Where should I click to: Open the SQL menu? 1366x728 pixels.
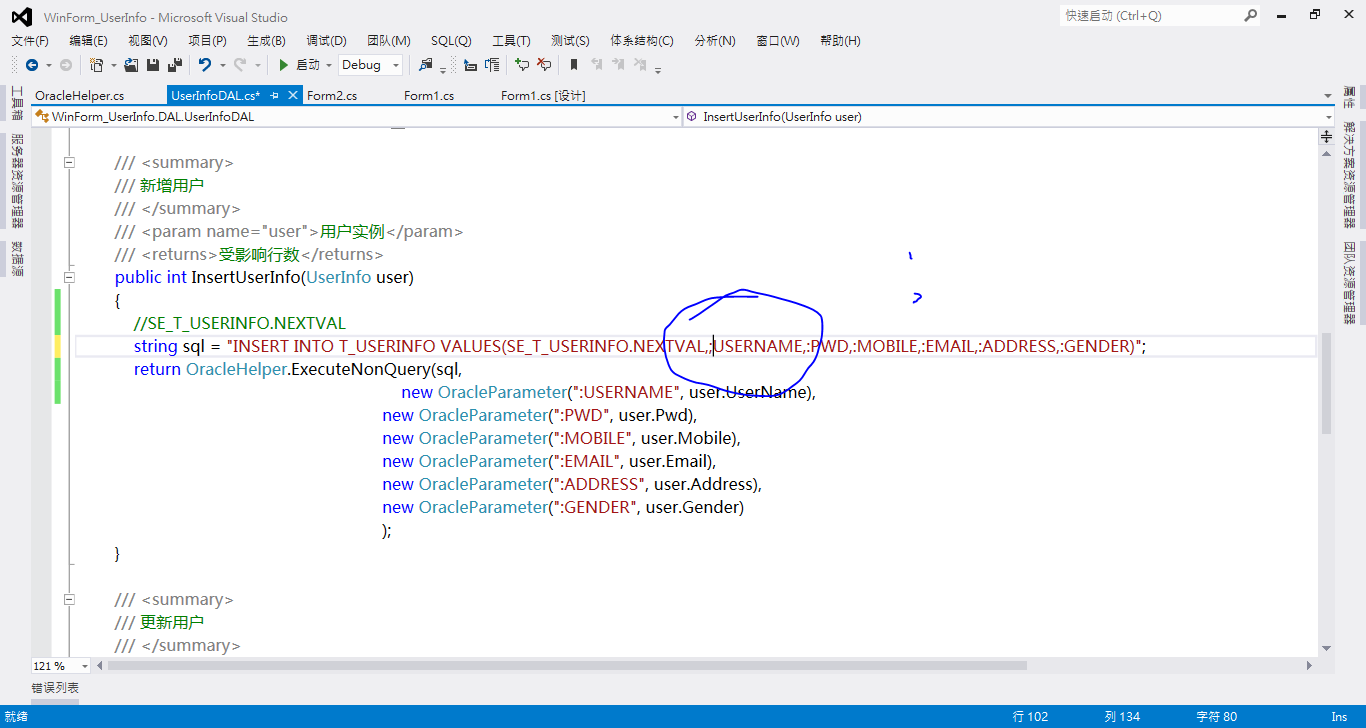[451, 40]
